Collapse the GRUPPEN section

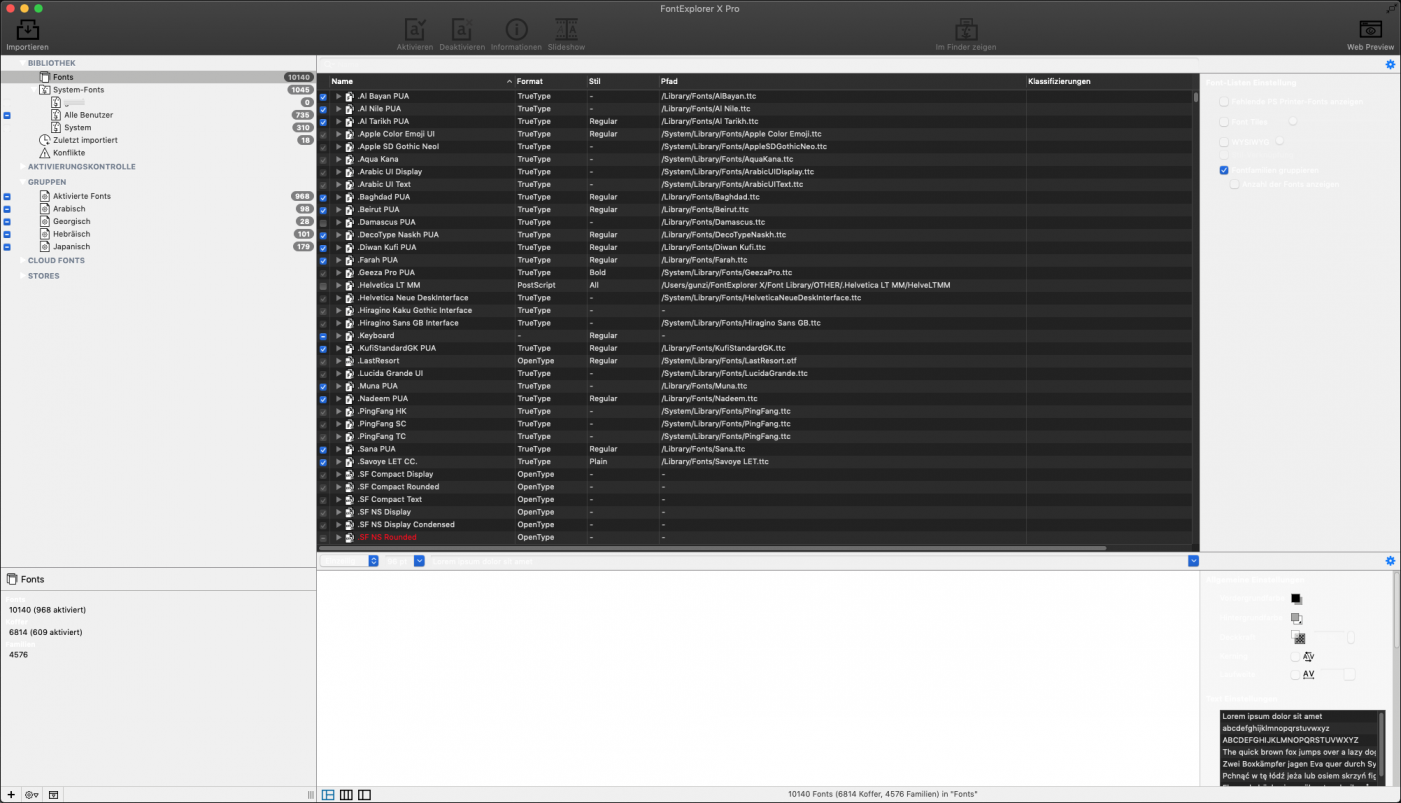[23, 182]
